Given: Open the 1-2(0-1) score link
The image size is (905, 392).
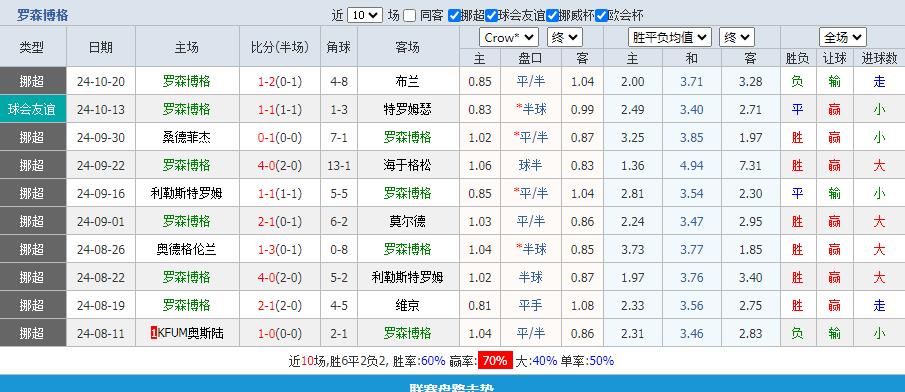Looking at the screenshot, I should [279, 81].
